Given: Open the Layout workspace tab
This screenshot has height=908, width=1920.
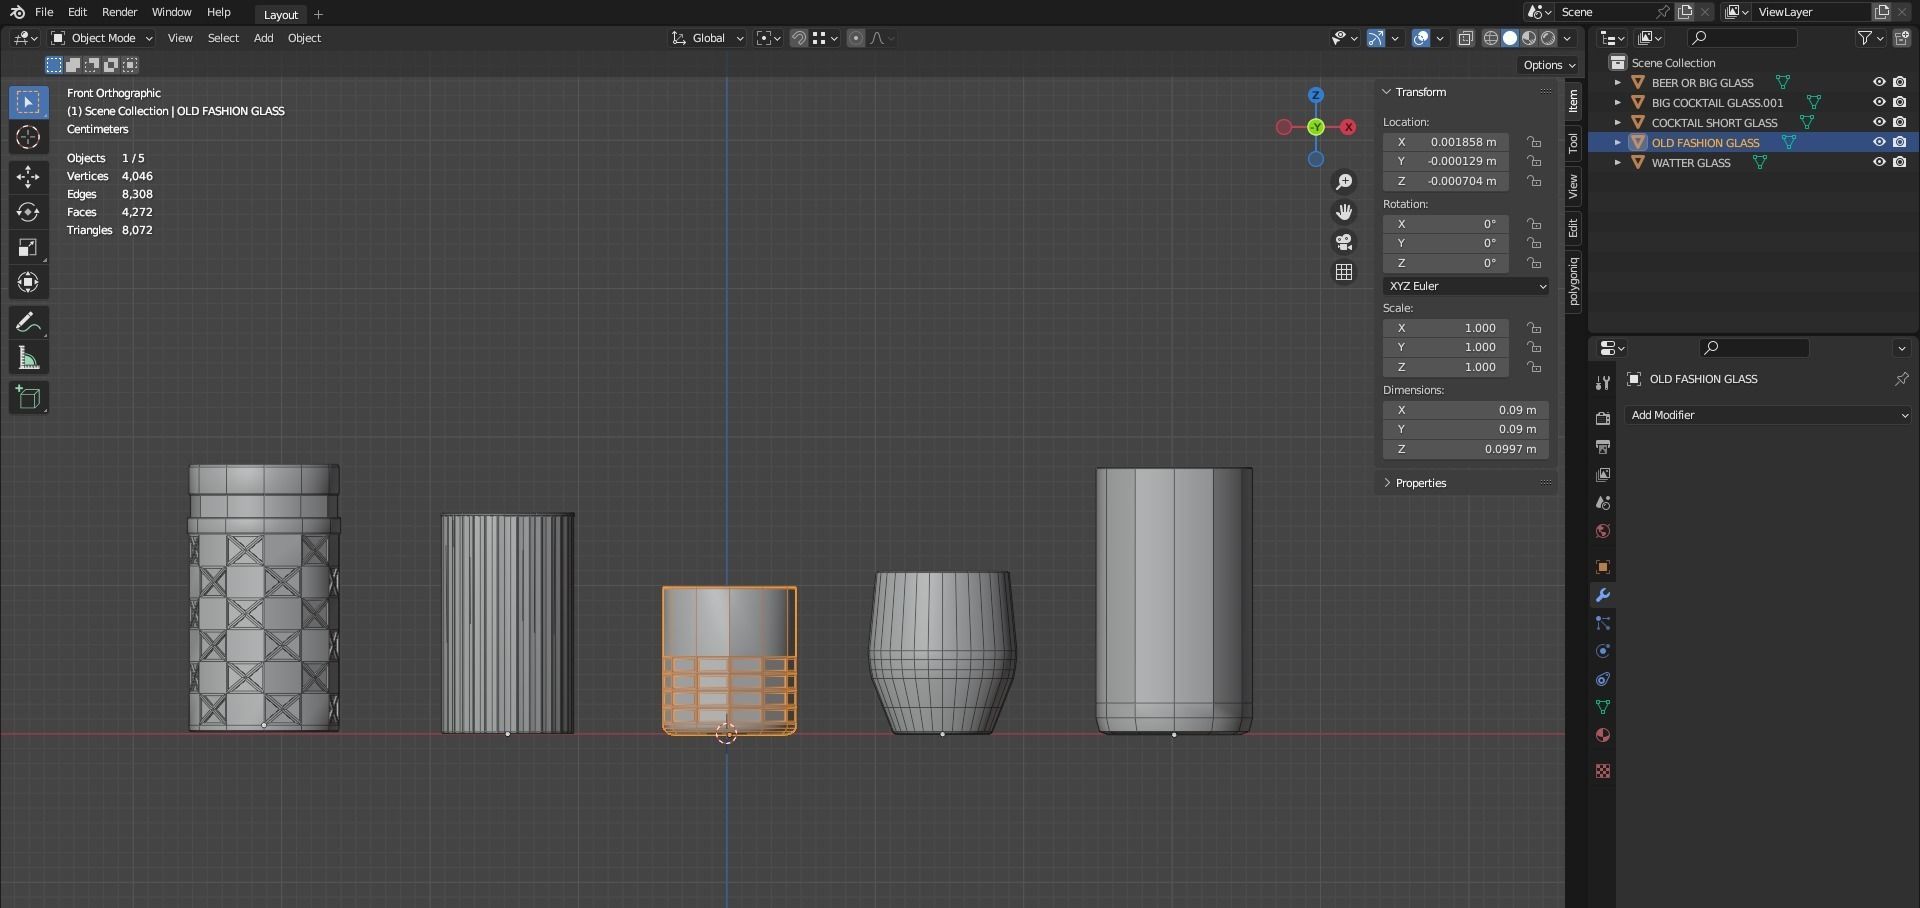Looking at the screenshot, I should 281,14.
